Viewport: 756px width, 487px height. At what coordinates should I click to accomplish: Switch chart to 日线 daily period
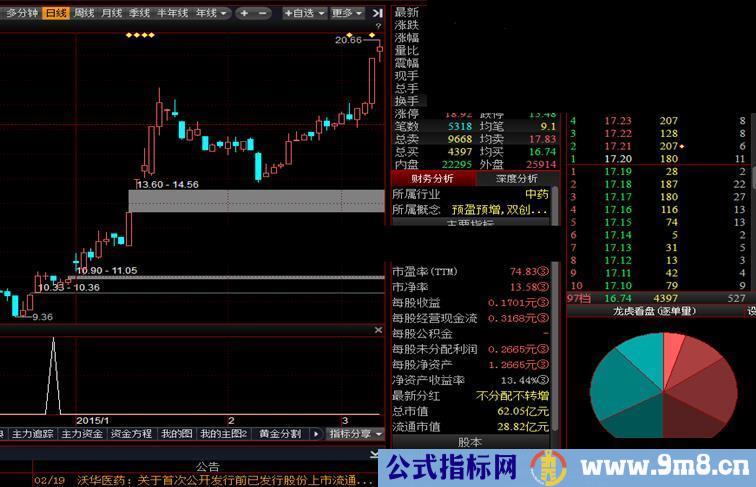pos(56,14)
